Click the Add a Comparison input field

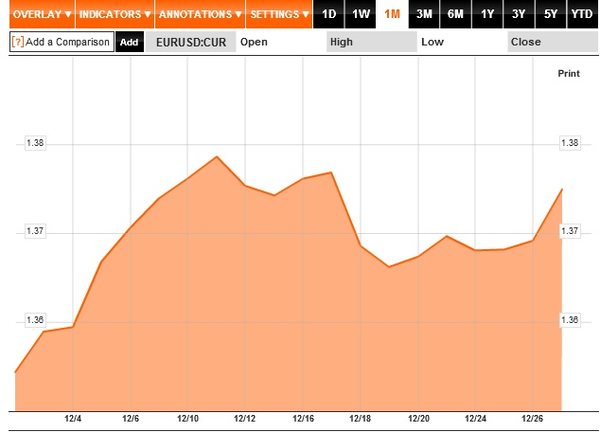(62, 42)
